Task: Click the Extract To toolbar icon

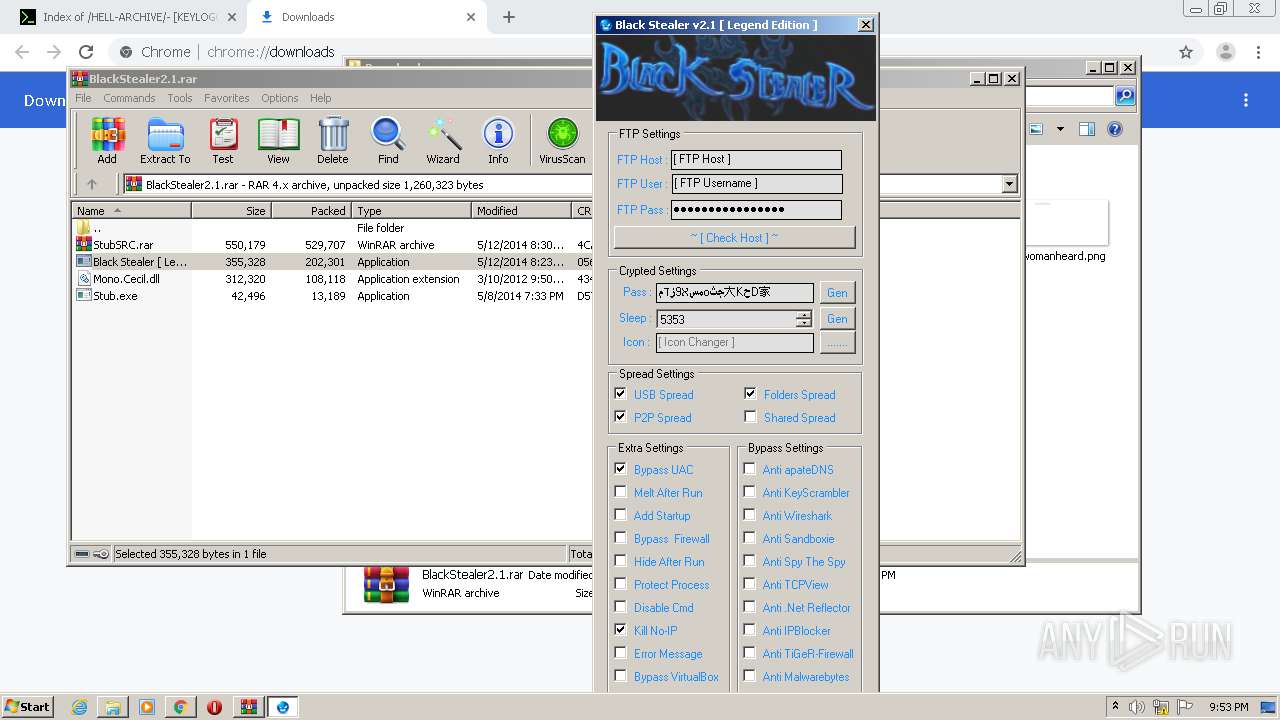Action: (165, 140)
